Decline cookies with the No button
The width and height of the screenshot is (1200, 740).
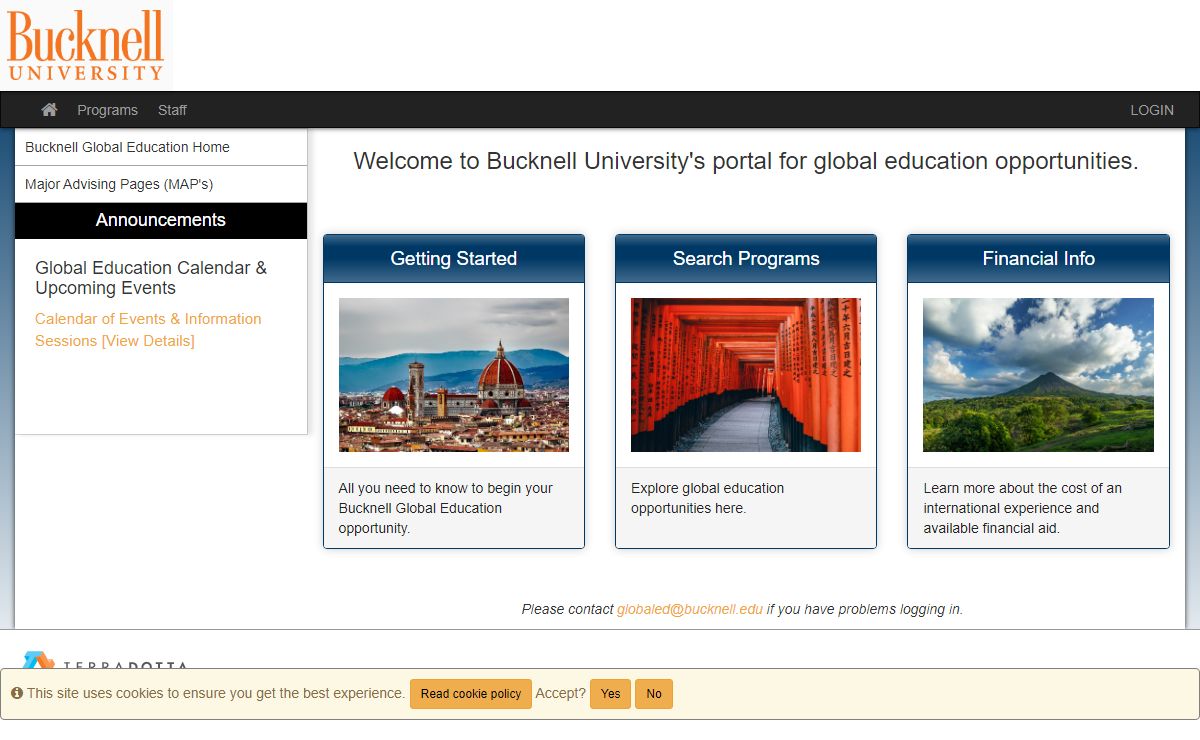pos(653,694)
